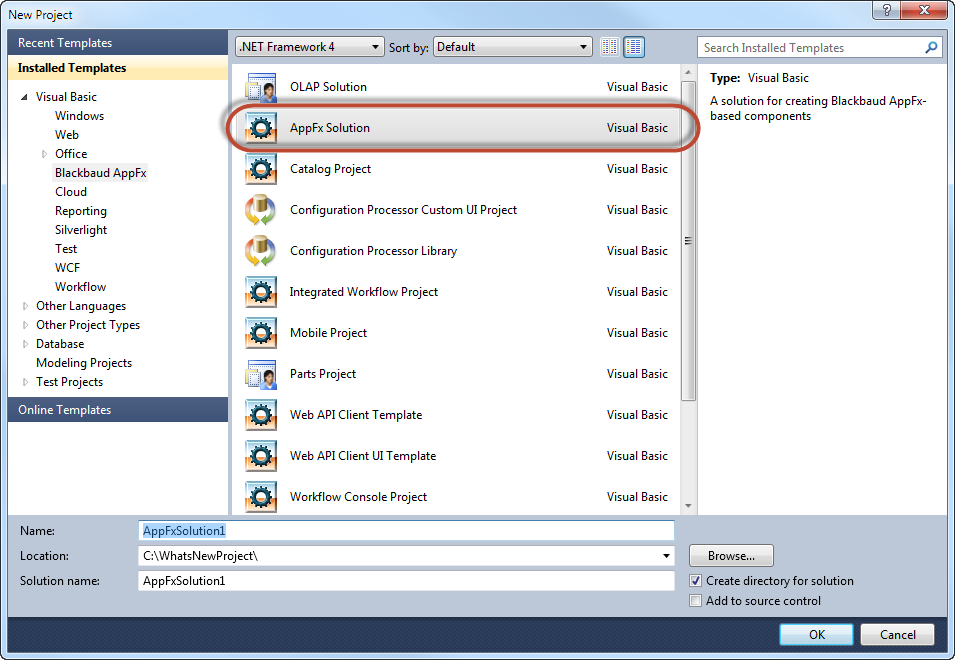Open the Recent Templates section
Image resolution: width=955 pixels, height=660 pixels.
tap(118, 43)
